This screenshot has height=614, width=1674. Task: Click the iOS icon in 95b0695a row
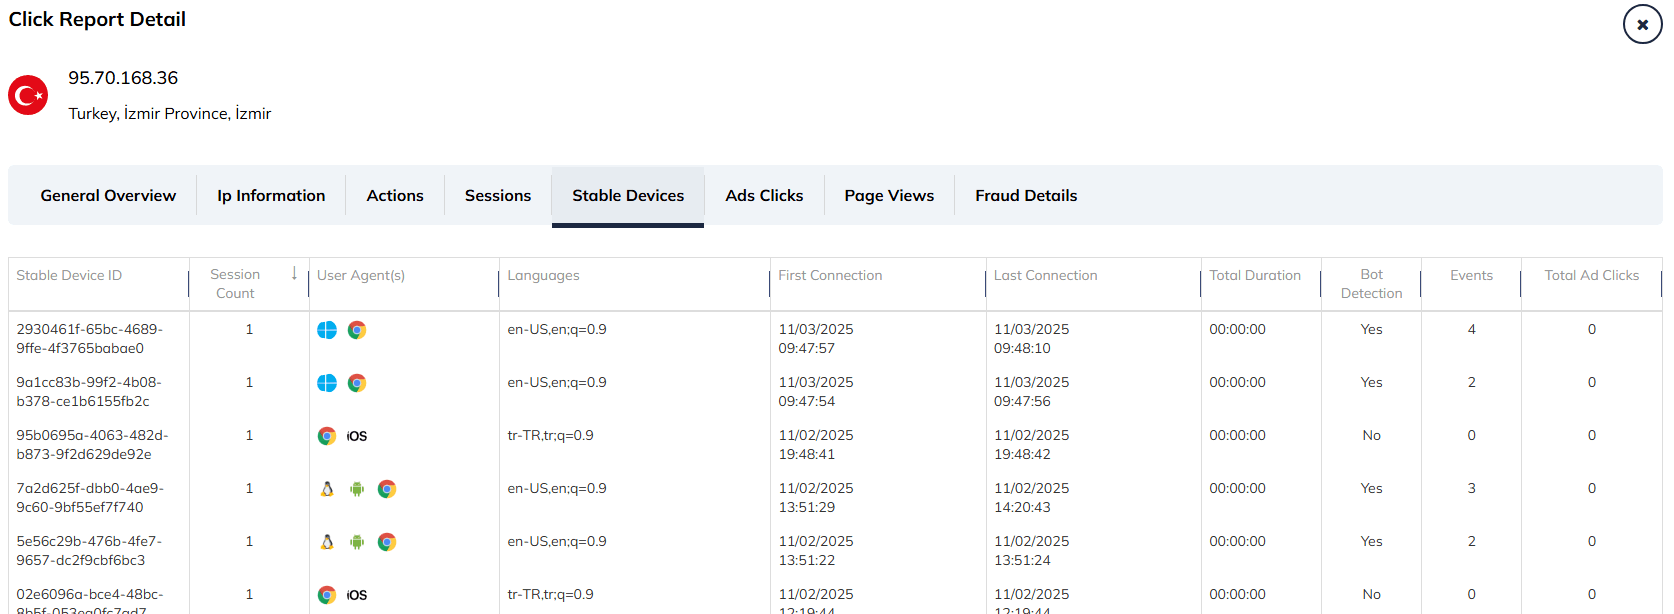(357, 436)
